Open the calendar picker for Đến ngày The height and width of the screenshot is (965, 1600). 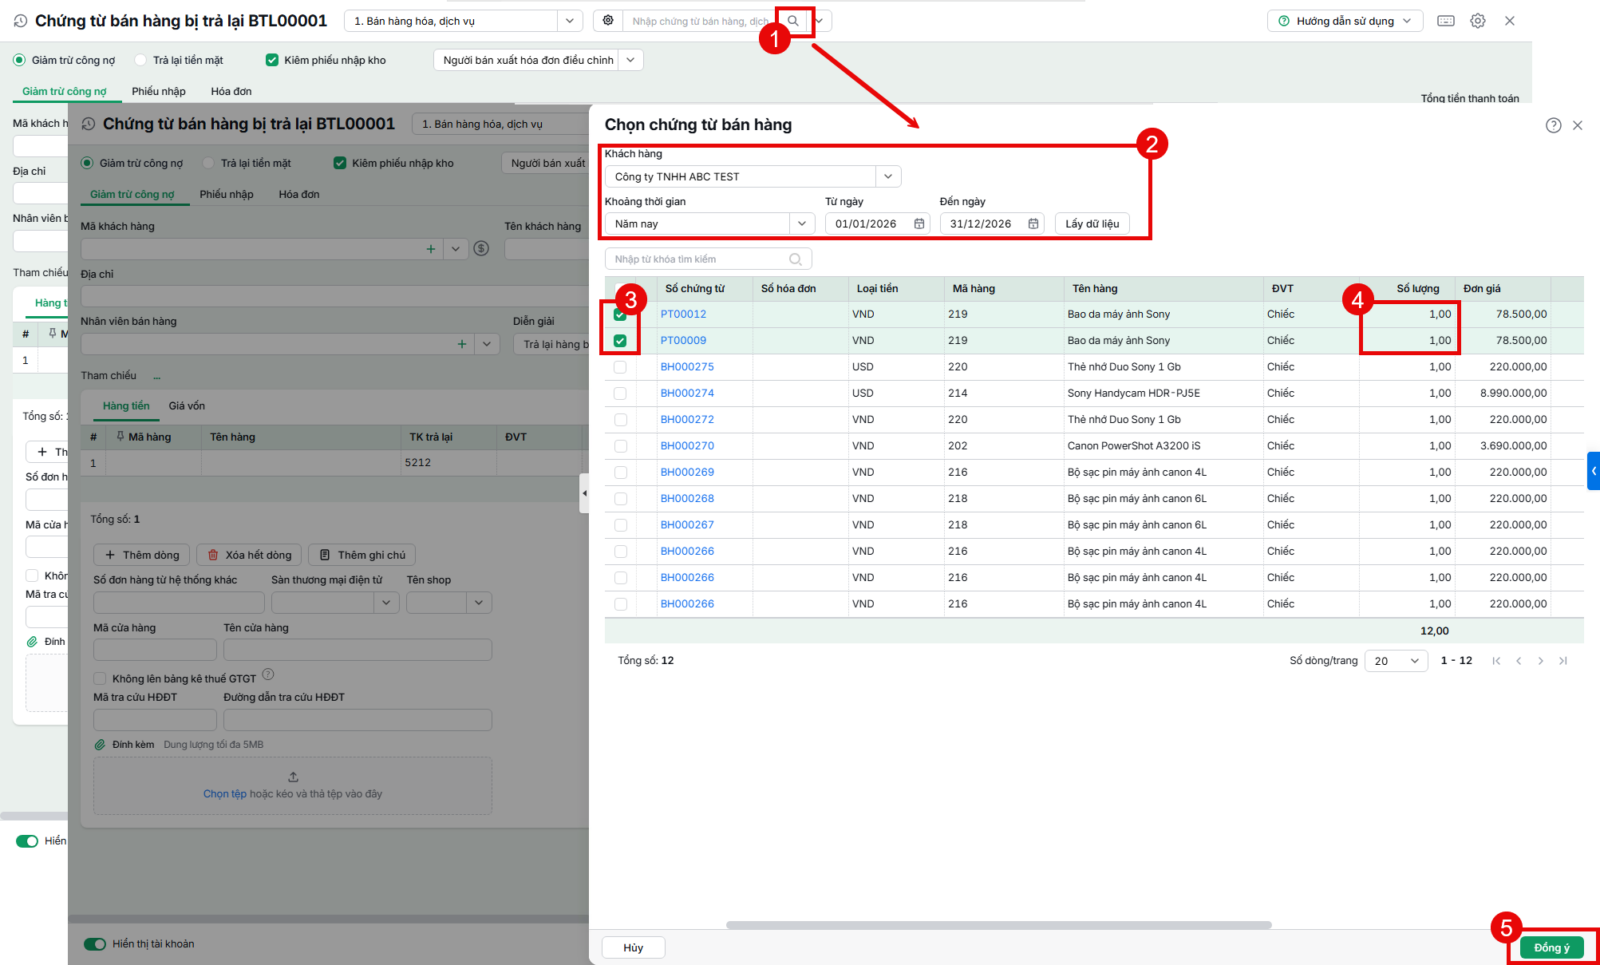(1033, 224)
